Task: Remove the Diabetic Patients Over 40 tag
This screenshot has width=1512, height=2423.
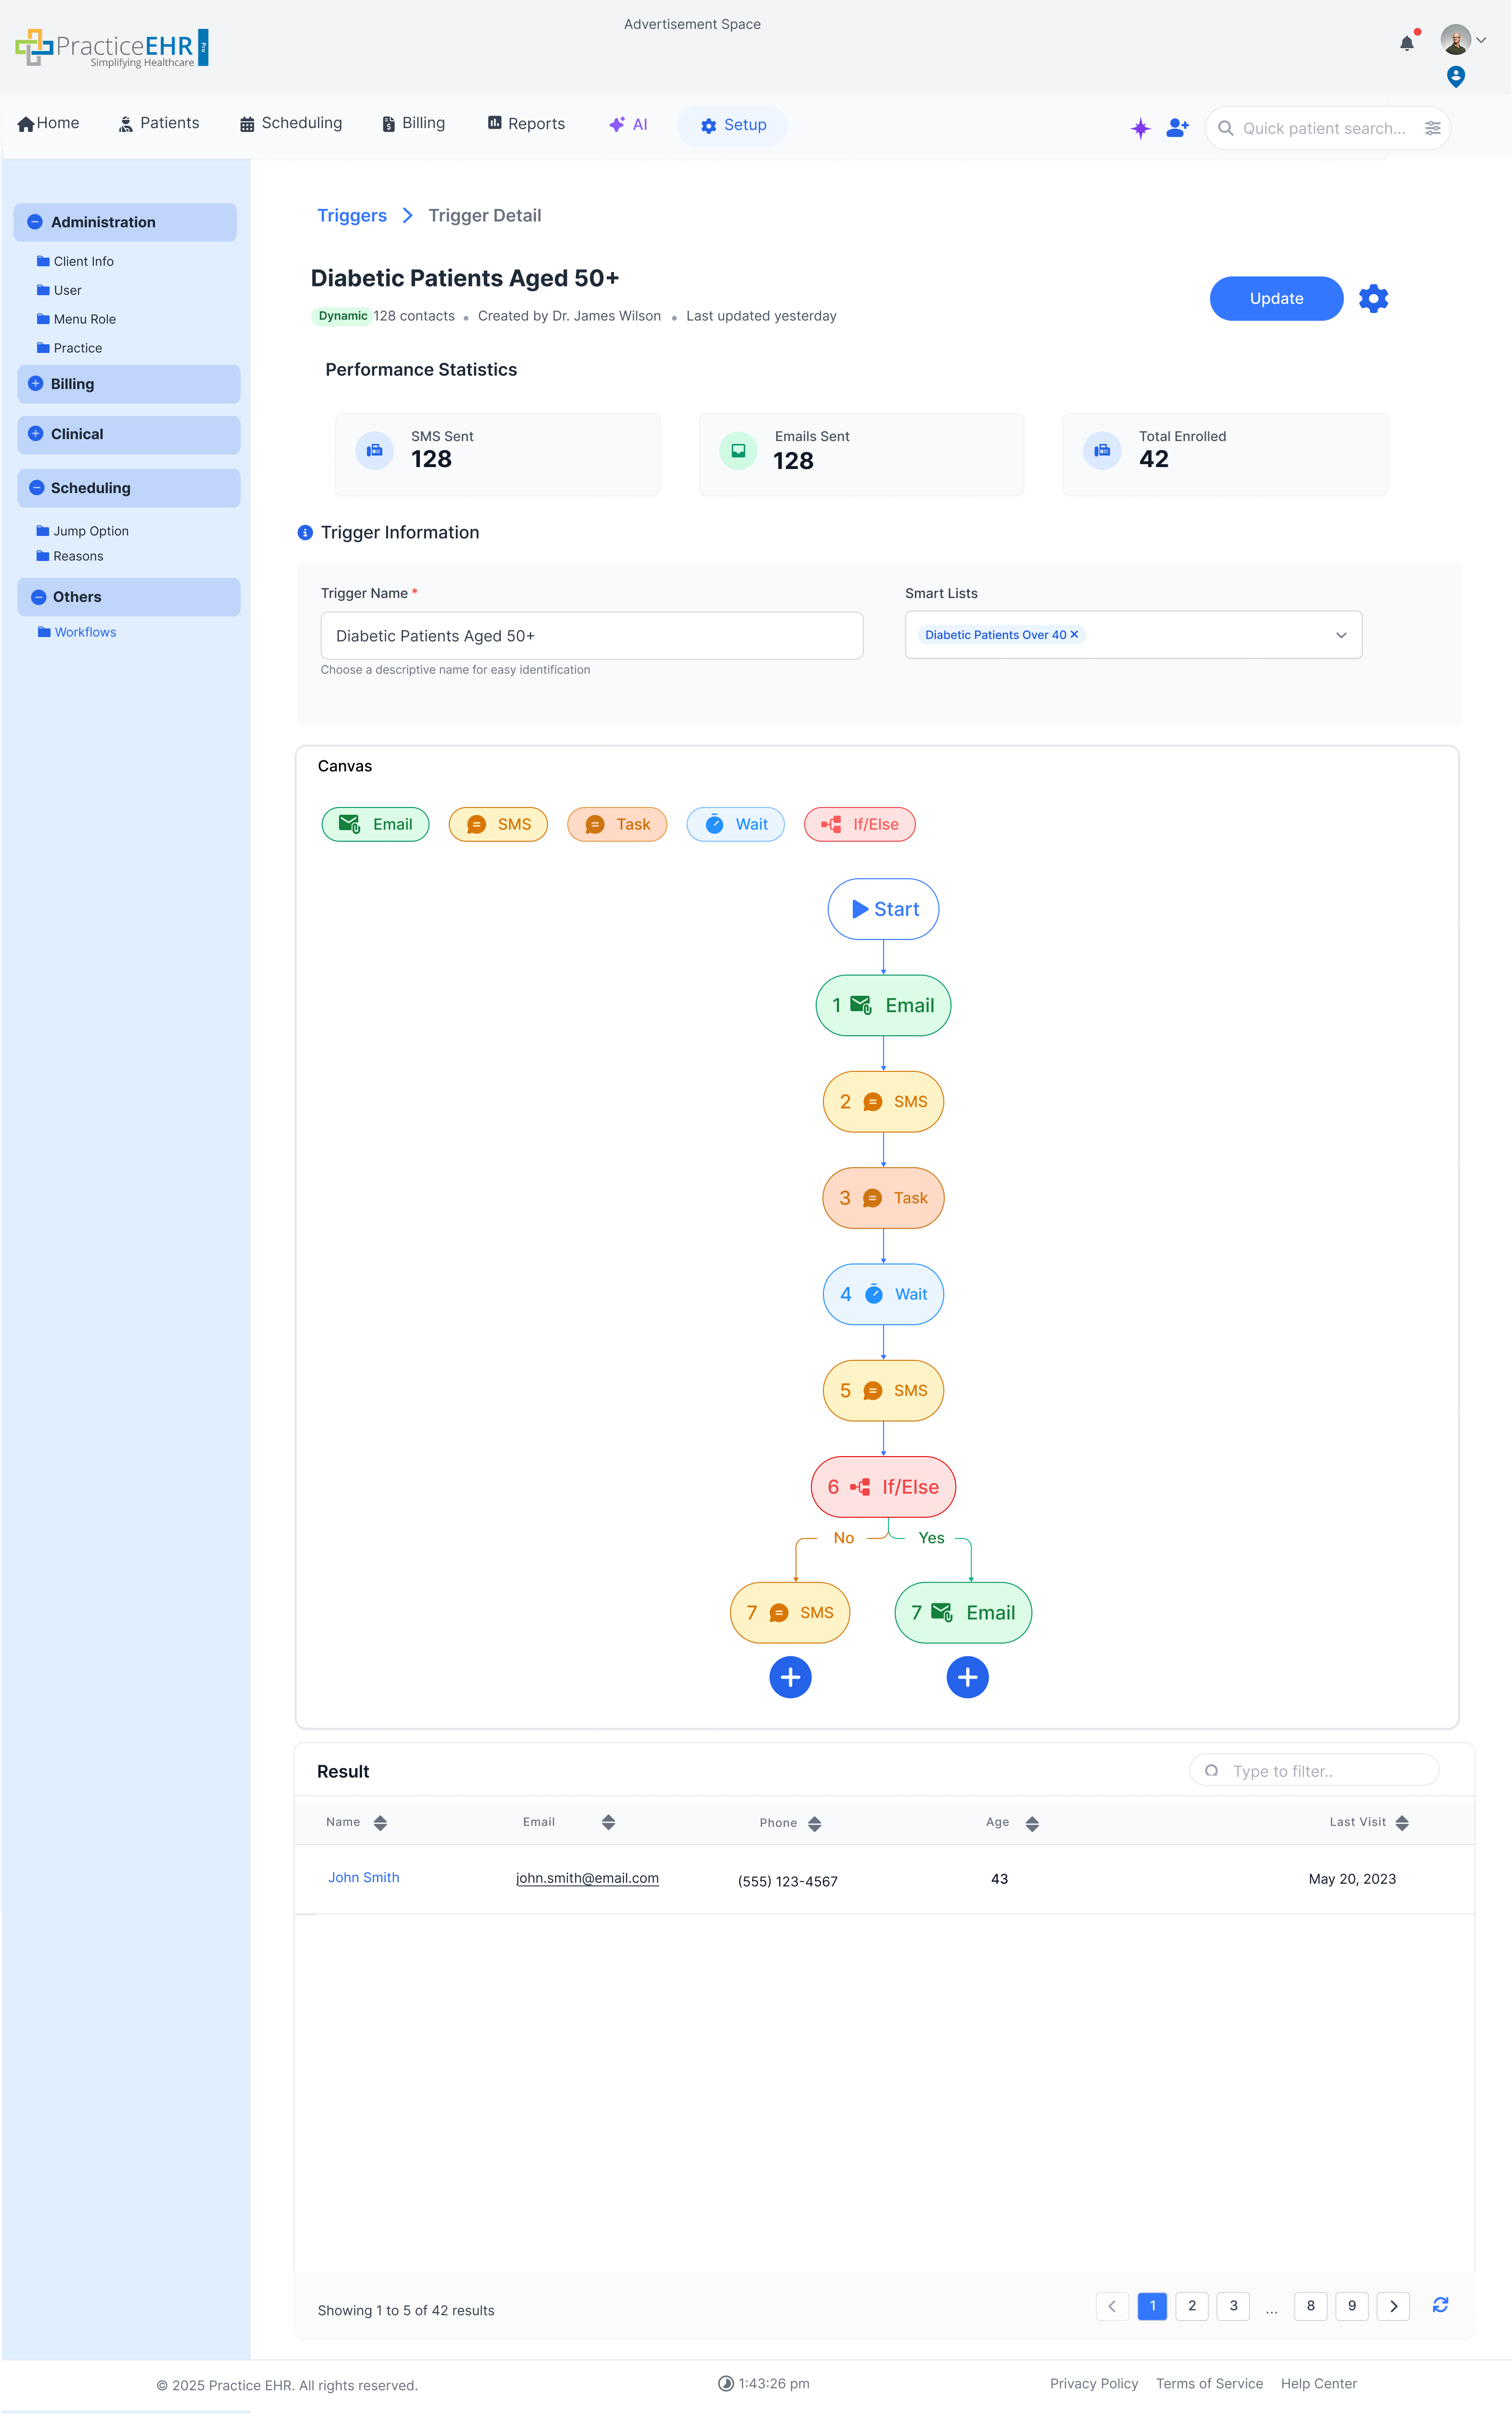Action: (1075, 635)
